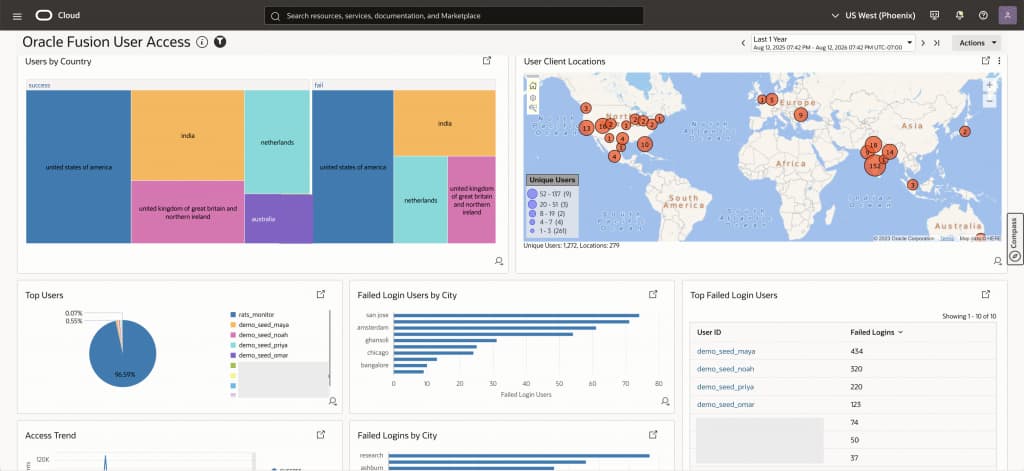The height and width of the screenshot is (471, 1024).
Task: Focus the search resources input field
Action: coord(454,16)
